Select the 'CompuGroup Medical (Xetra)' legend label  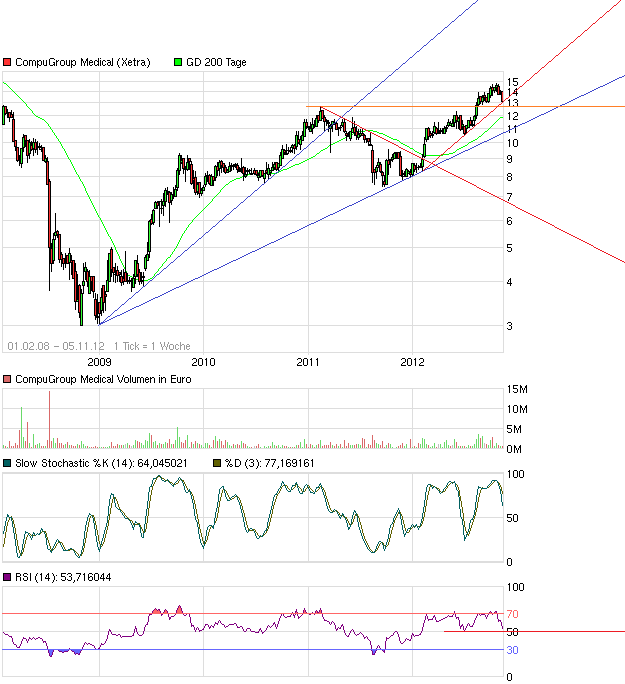pyautogui.click(x=83, y=62)
